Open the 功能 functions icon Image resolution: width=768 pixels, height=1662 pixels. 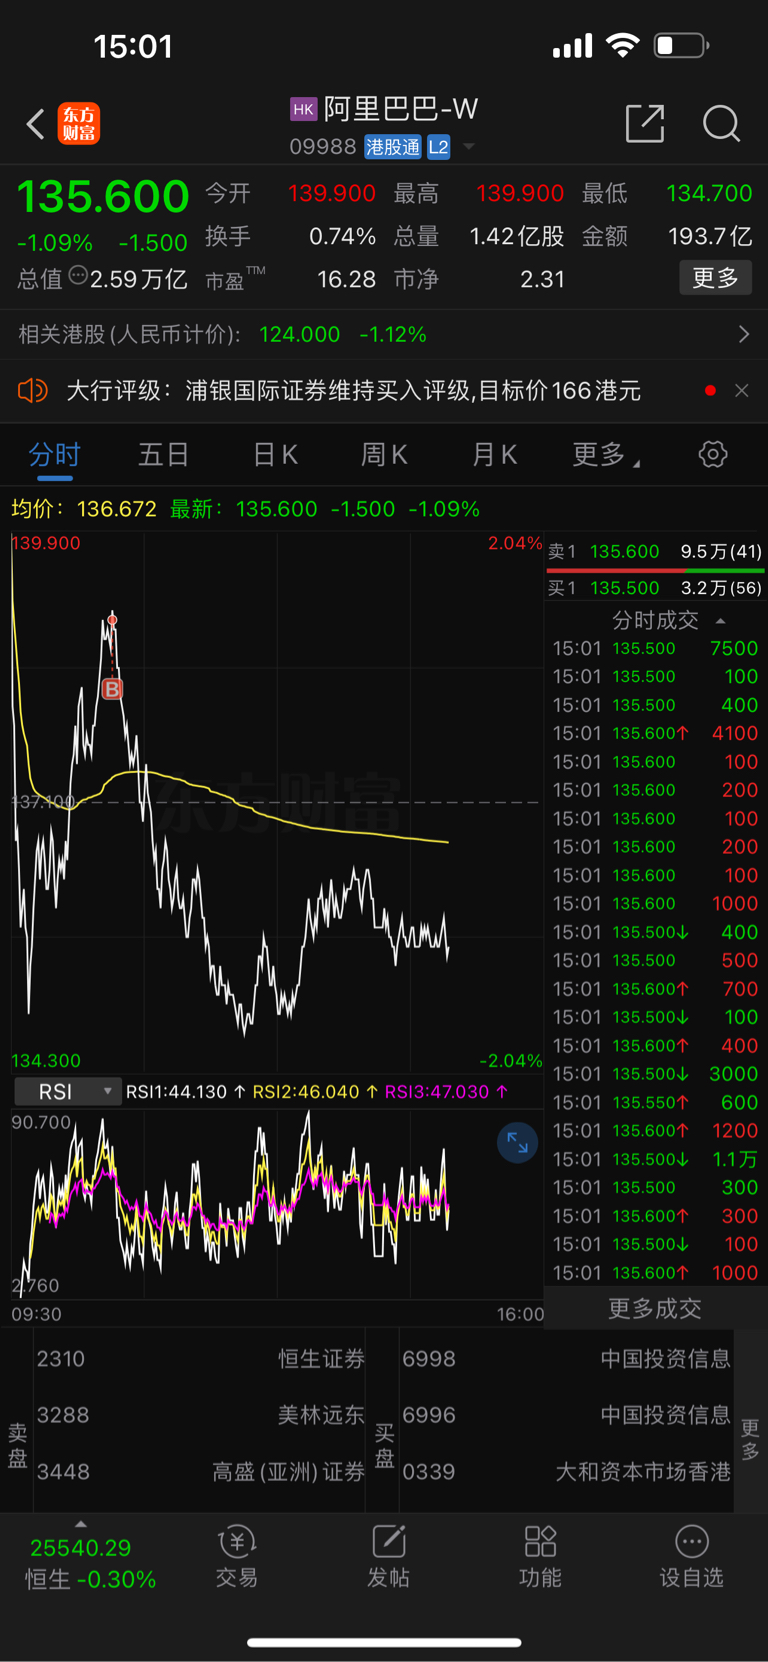pos(540,1557)
